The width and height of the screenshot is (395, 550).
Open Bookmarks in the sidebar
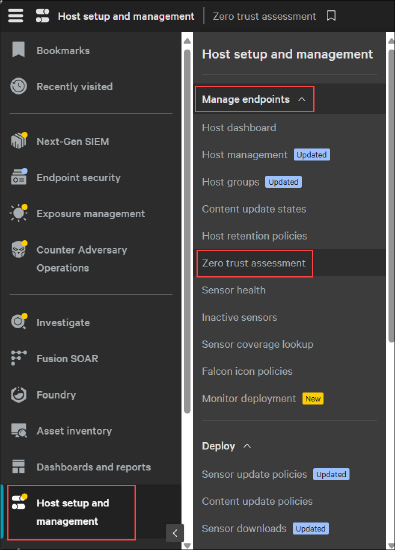click(x=63, y=51)
